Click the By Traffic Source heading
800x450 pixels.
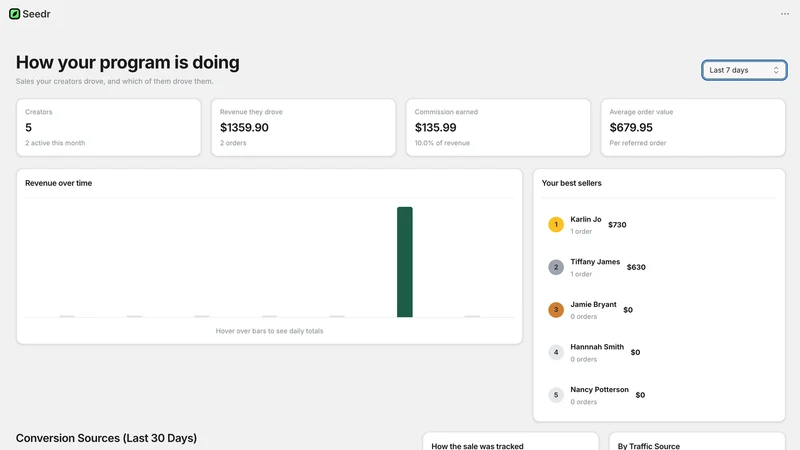[x=649, y=446]
